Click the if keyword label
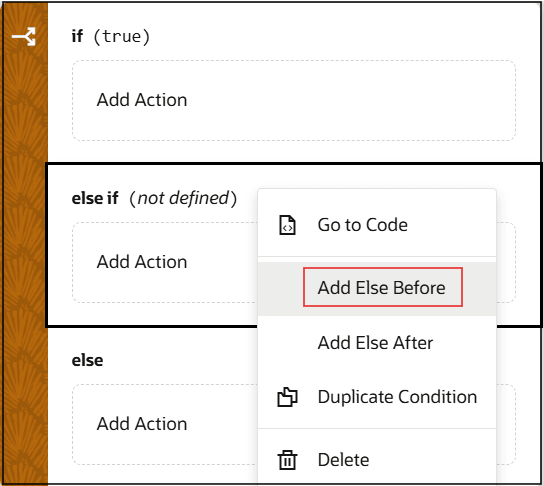The image size is (544, 486). pos(77,36)
